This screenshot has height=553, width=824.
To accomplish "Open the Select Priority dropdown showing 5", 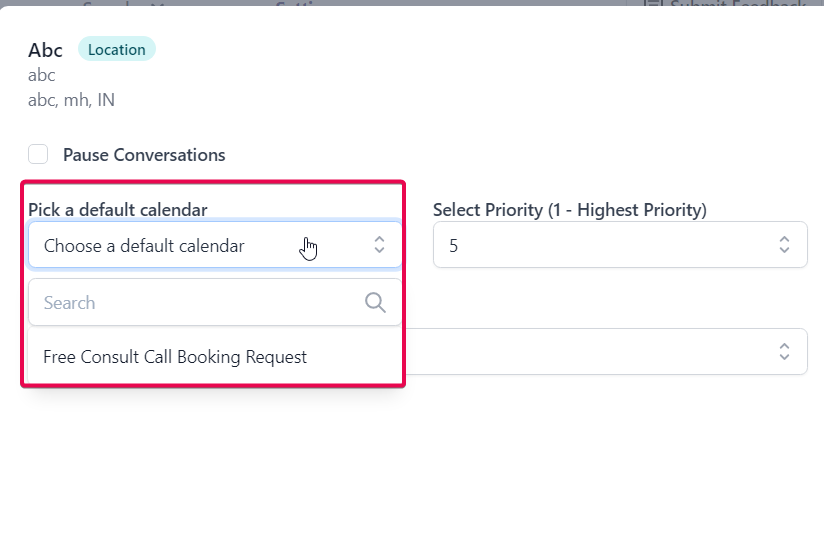I will (x=610, y=245).
